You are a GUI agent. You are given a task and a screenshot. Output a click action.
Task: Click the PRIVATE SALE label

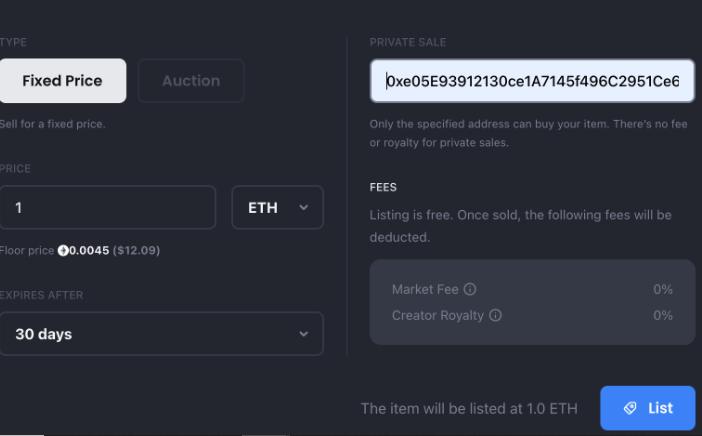407,42
